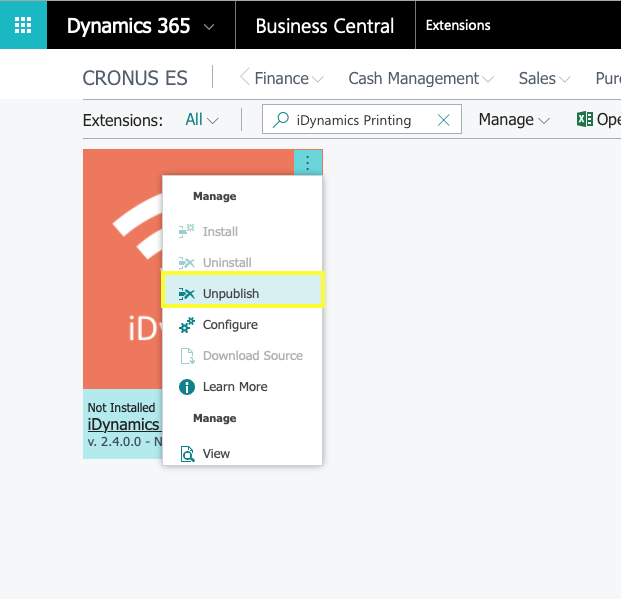Click the three-dot tile menu button
The height and width of the screenshot is (599, 621).
click(308, 162)
